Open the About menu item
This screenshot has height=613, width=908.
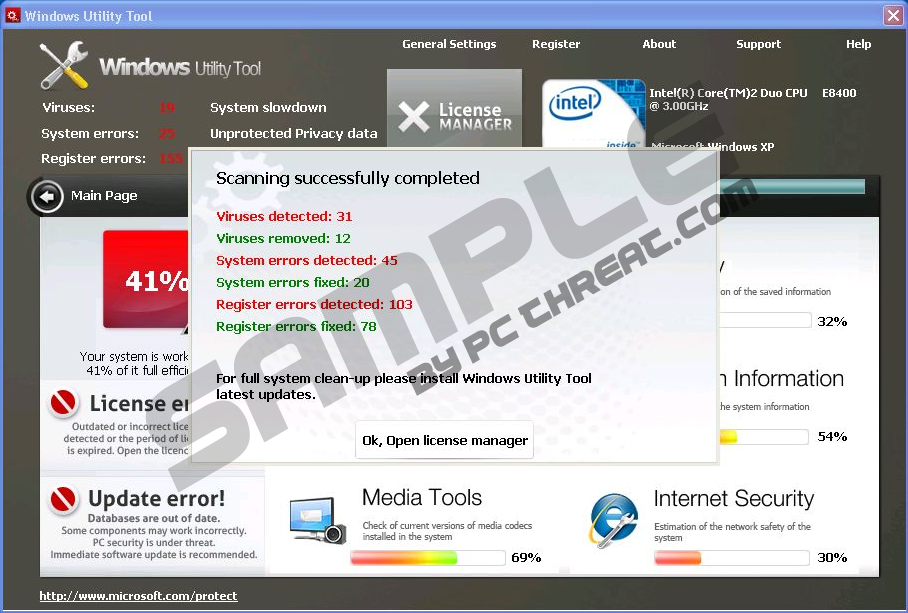[659, 44]
